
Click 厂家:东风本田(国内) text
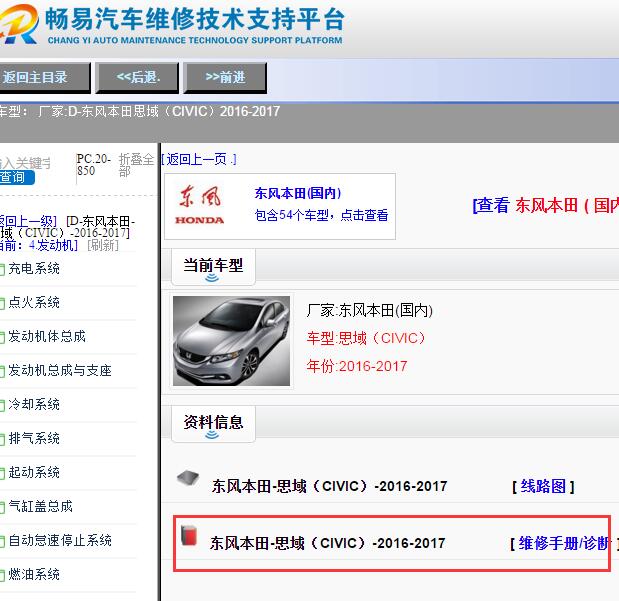[370, 310]
